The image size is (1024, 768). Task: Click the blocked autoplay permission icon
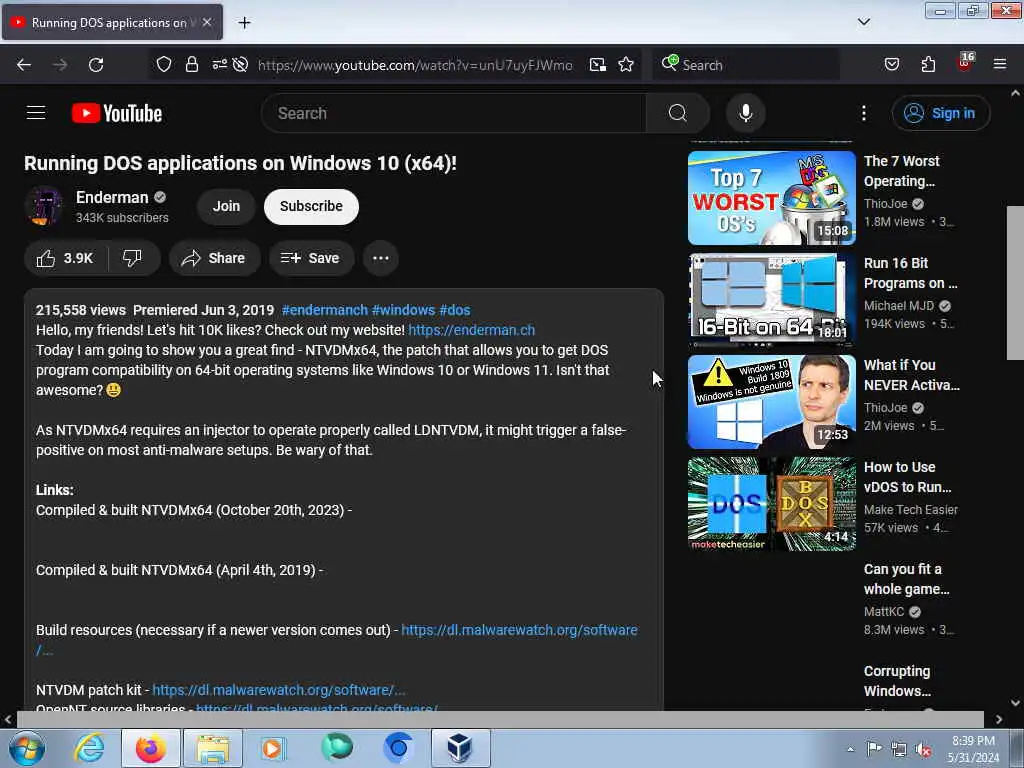pos(240,65)
